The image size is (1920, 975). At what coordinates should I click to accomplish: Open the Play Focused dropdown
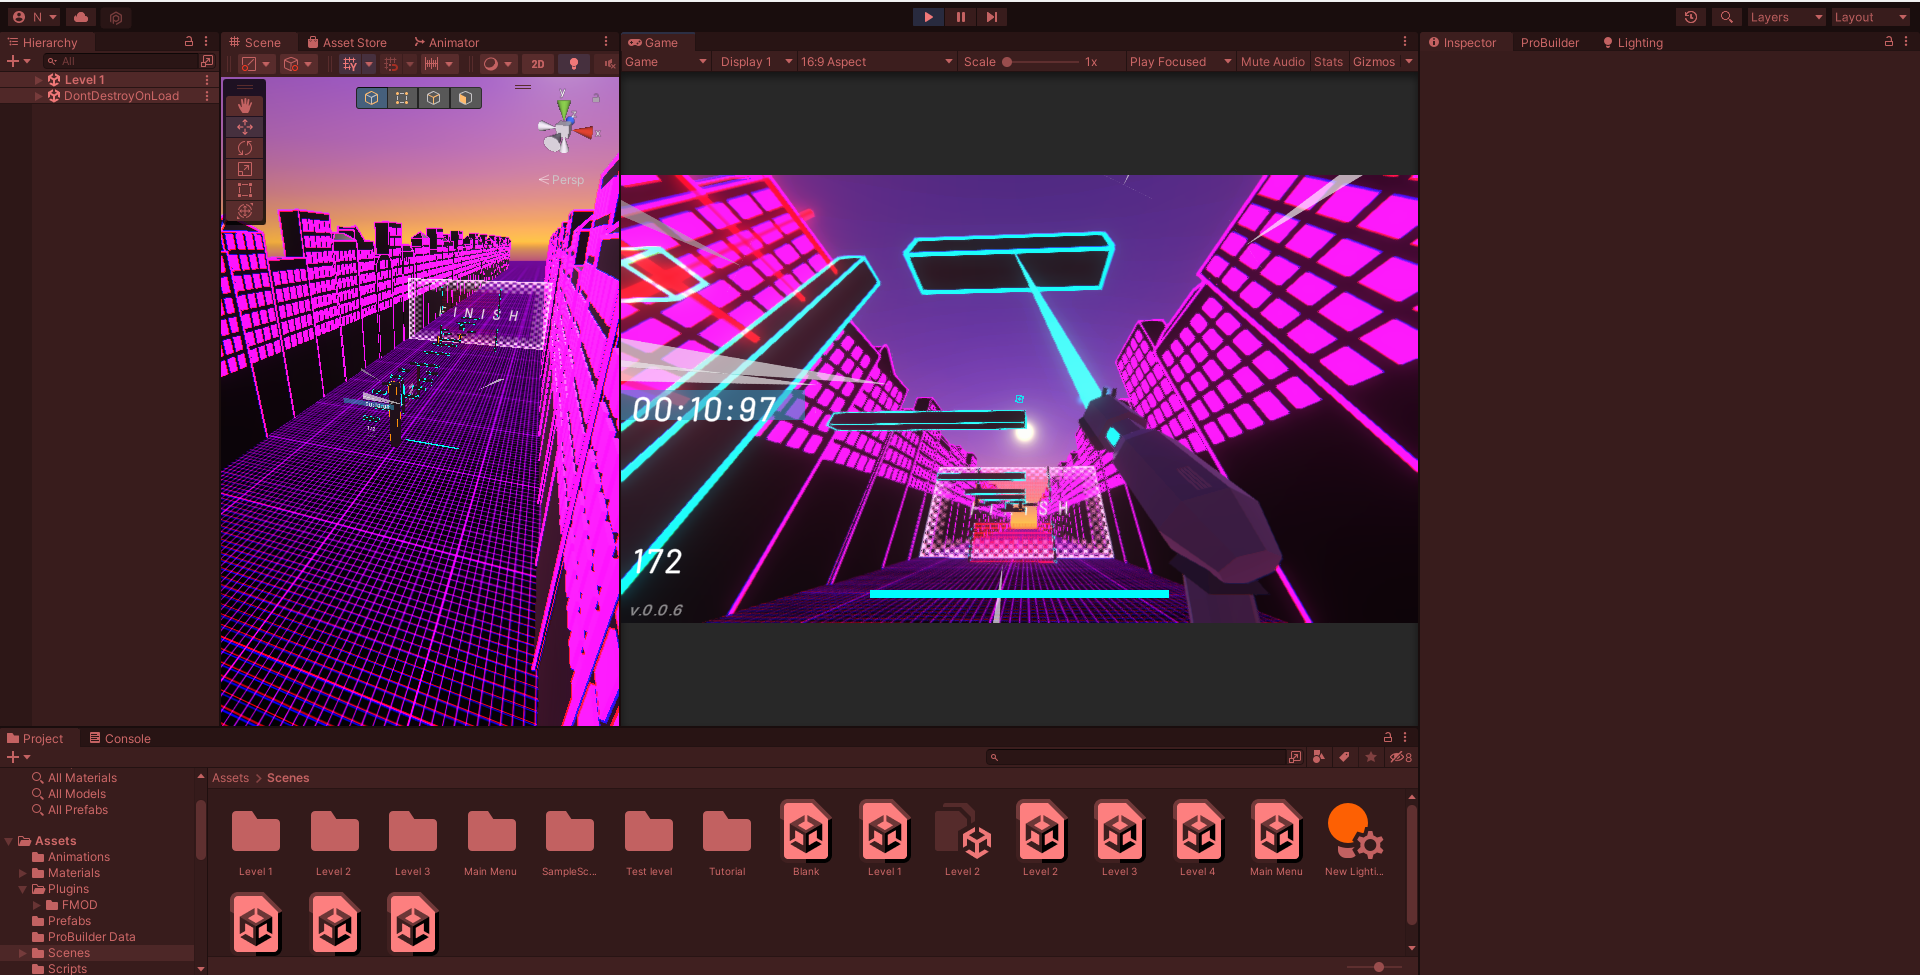coord(1179,62)
